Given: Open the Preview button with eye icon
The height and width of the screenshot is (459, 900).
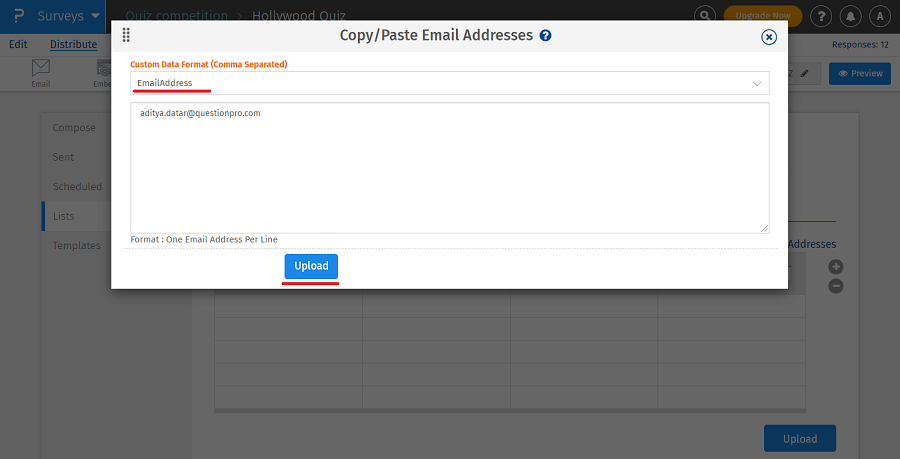Looking at the screenshot, I should (x=859, y=73).
